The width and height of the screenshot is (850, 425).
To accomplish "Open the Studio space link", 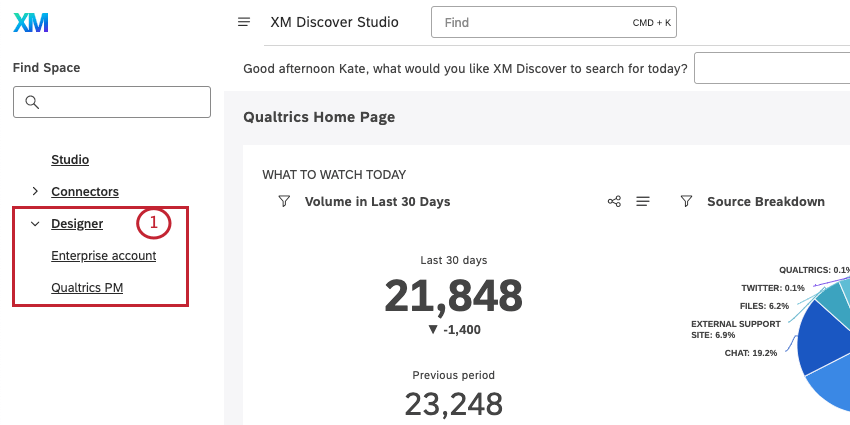I will pos(70,159).
